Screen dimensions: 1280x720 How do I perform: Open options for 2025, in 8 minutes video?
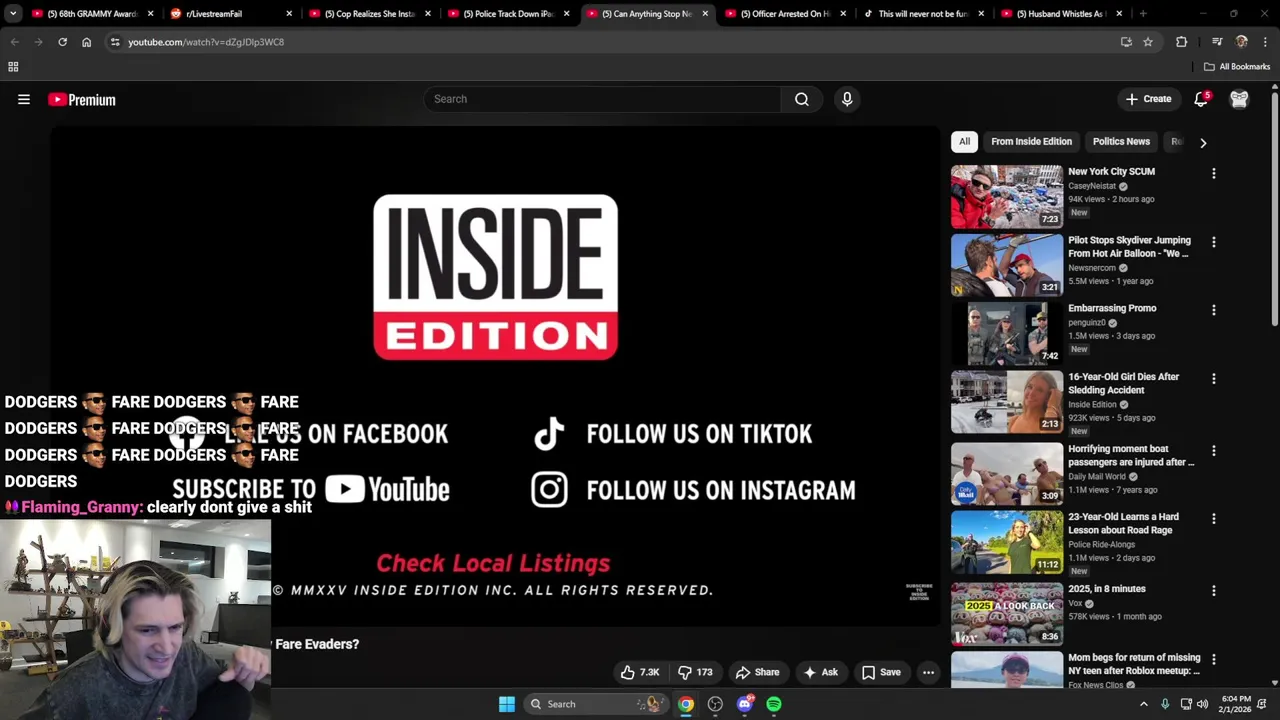click(x=1213, y=591)
